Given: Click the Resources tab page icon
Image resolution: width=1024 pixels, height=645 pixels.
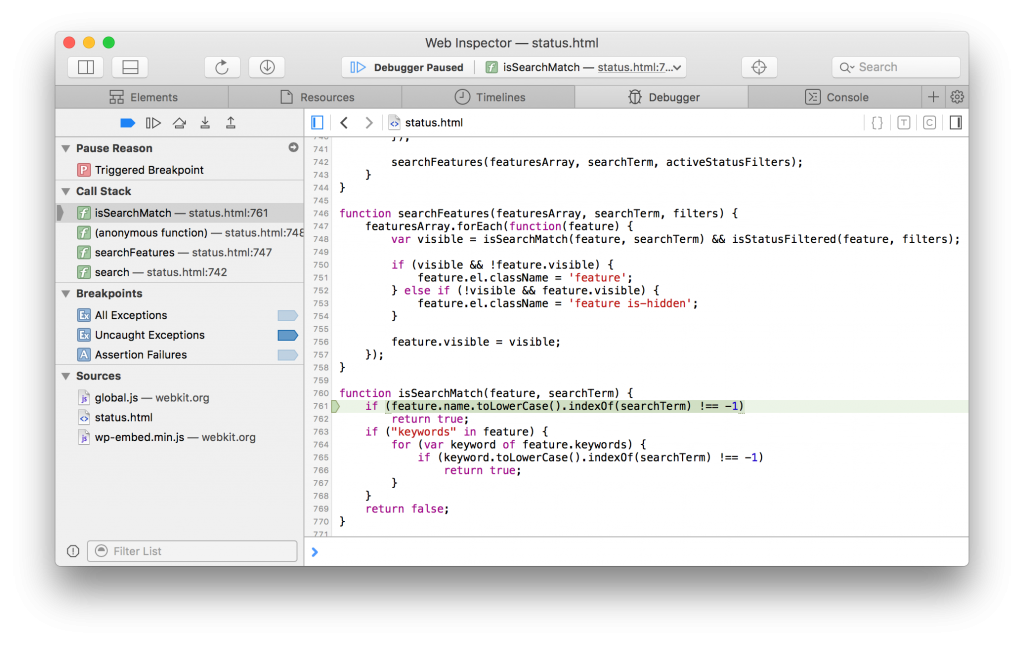Looking at the screenshot, I should 286,97.
